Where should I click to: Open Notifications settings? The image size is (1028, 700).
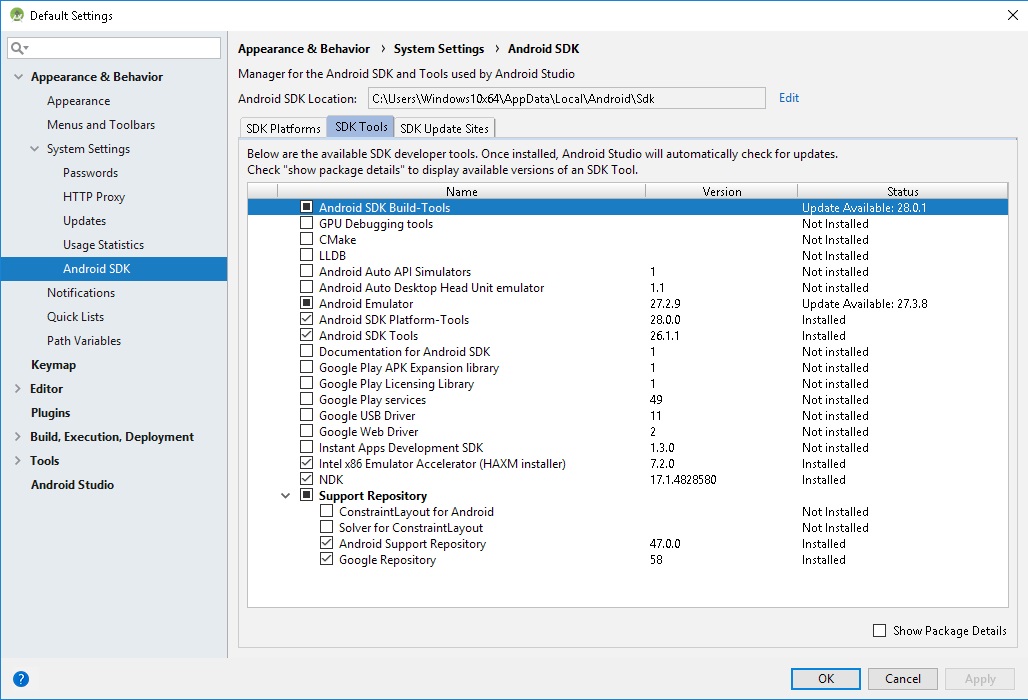(x=81, y=293)
